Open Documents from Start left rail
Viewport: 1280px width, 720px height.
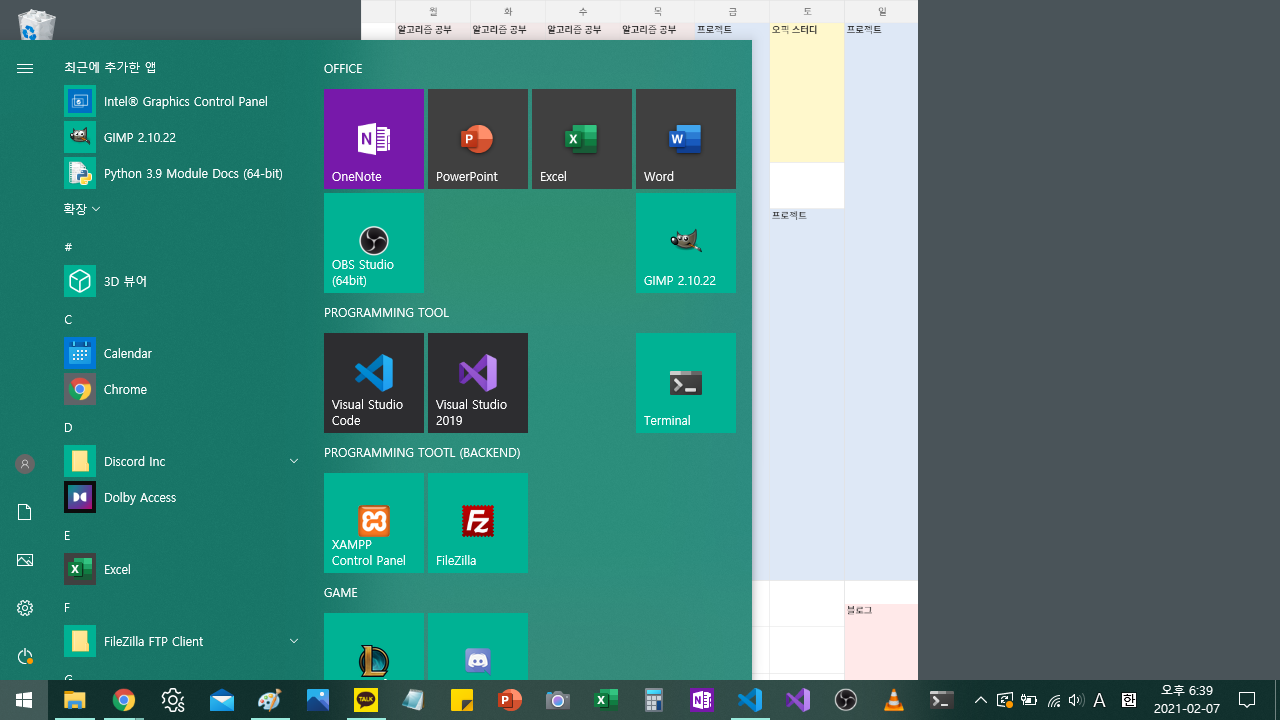tap(25, 512)
